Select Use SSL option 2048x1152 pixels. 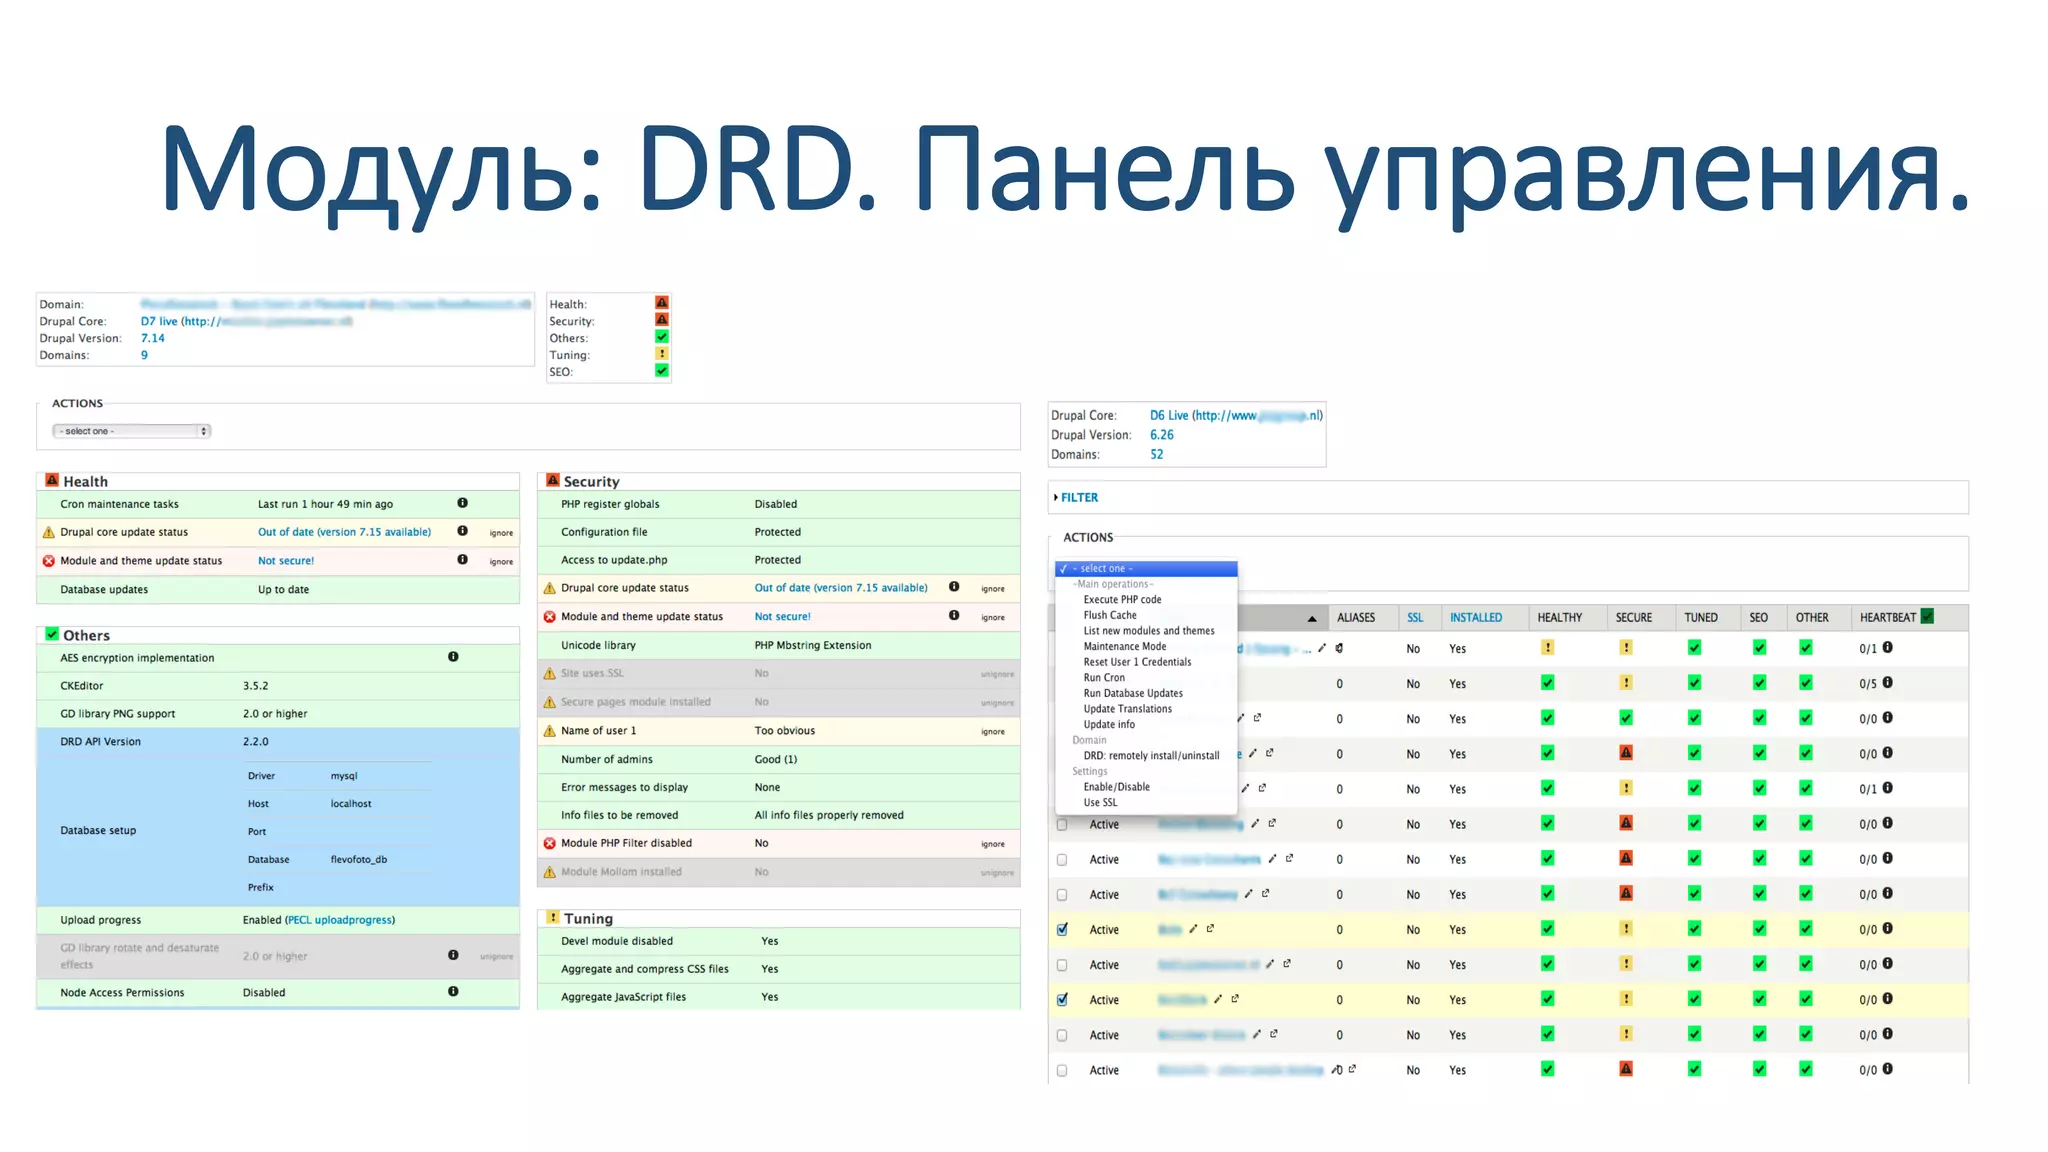pyautogui.click(x=1100, y=802)
